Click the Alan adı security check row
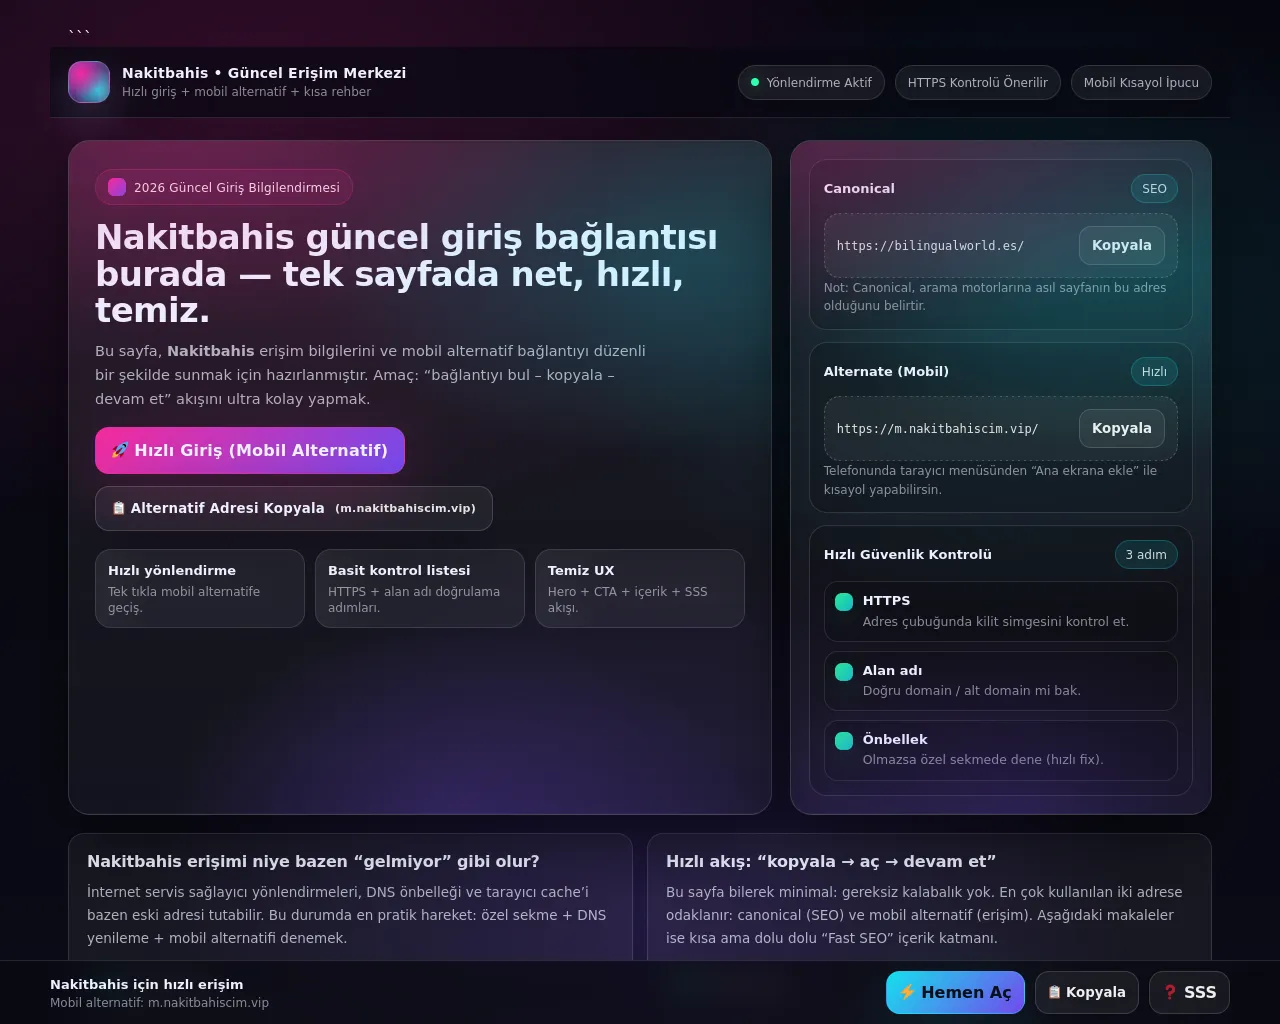 pos(1001,681)
